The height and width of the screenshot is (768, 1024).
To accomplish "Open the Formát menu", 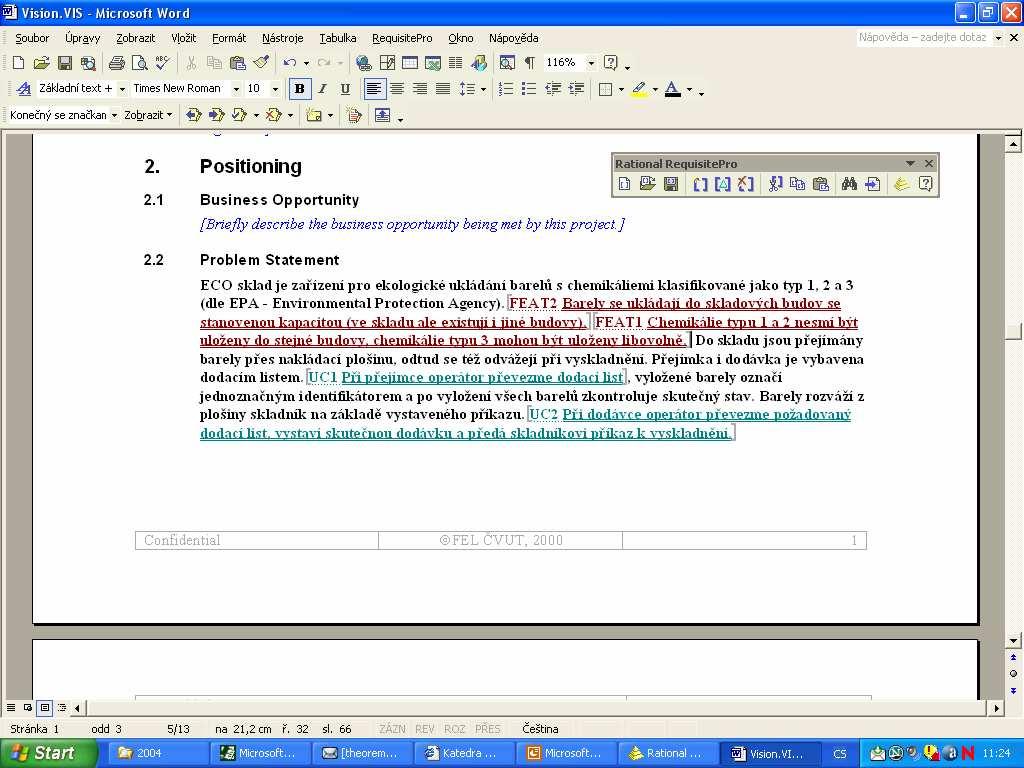I will click(x=229, y=38).
